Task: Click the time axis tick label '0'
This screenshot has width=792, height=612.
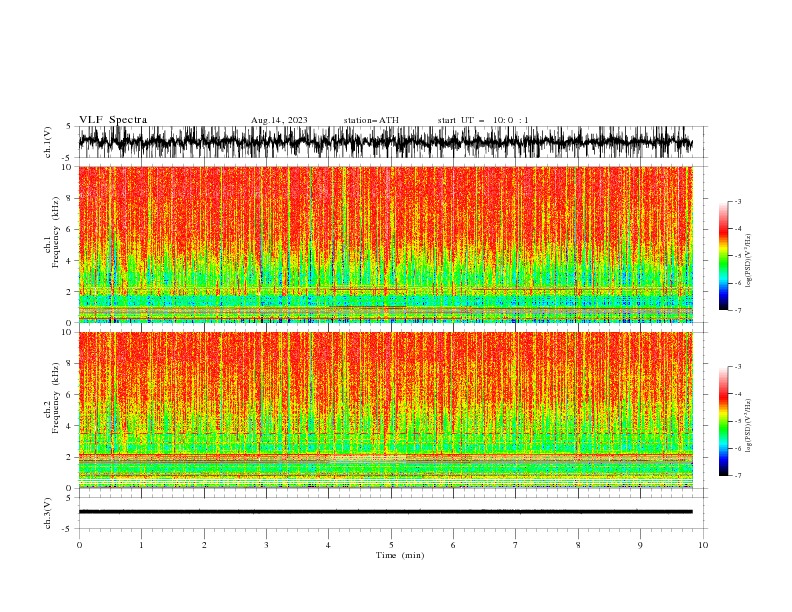Action: tap(79, 545)
